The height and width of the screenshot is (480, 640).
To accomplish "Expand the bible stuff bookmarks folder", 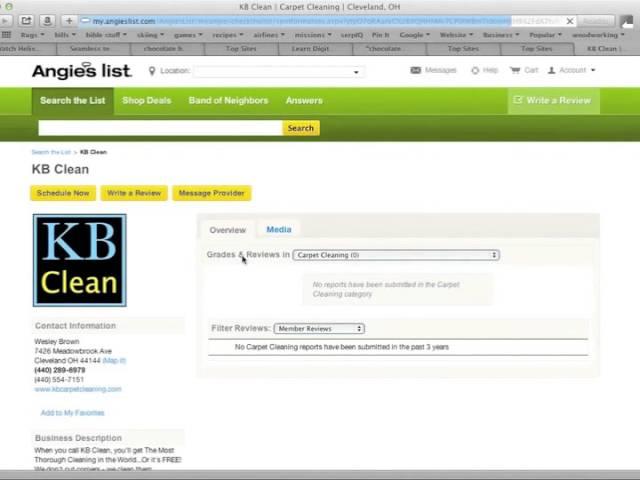I will 106,35.
